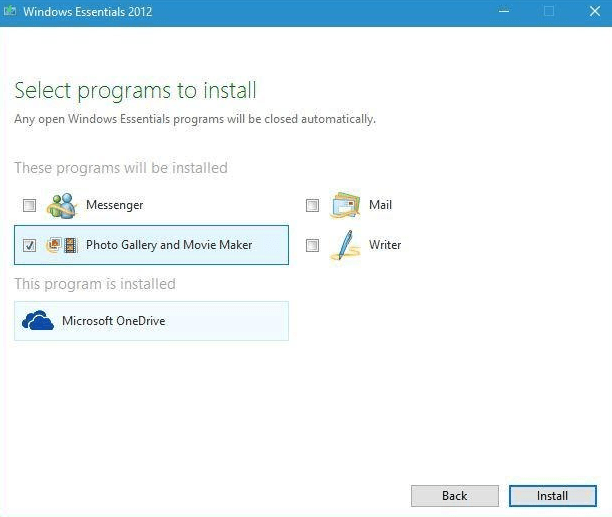Click the Messenger program icon

pyautogui.click(x=63, y=205)
